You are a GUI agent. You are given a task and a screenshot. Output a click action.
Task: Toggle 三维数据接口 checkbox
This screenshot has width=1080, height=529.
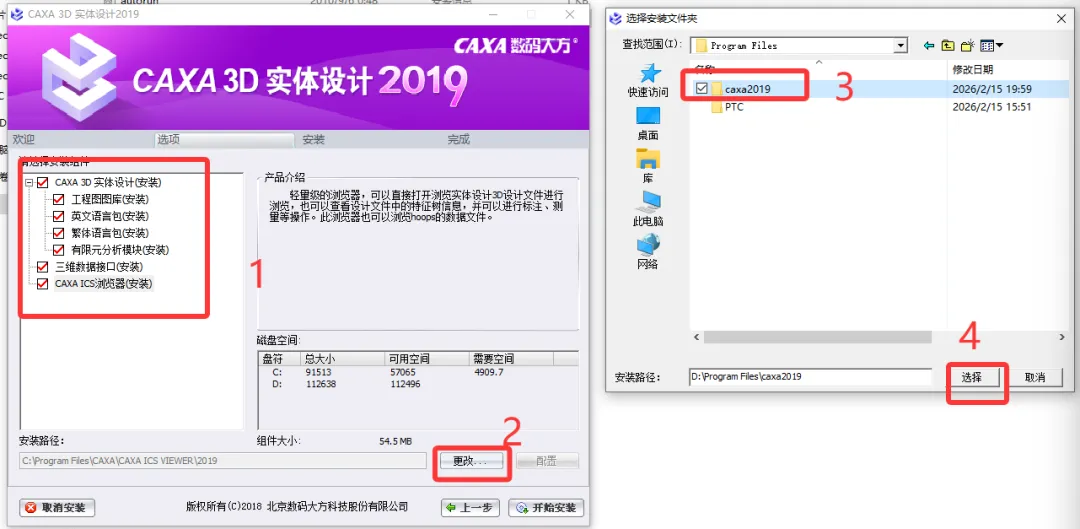(x=43, y=267)
